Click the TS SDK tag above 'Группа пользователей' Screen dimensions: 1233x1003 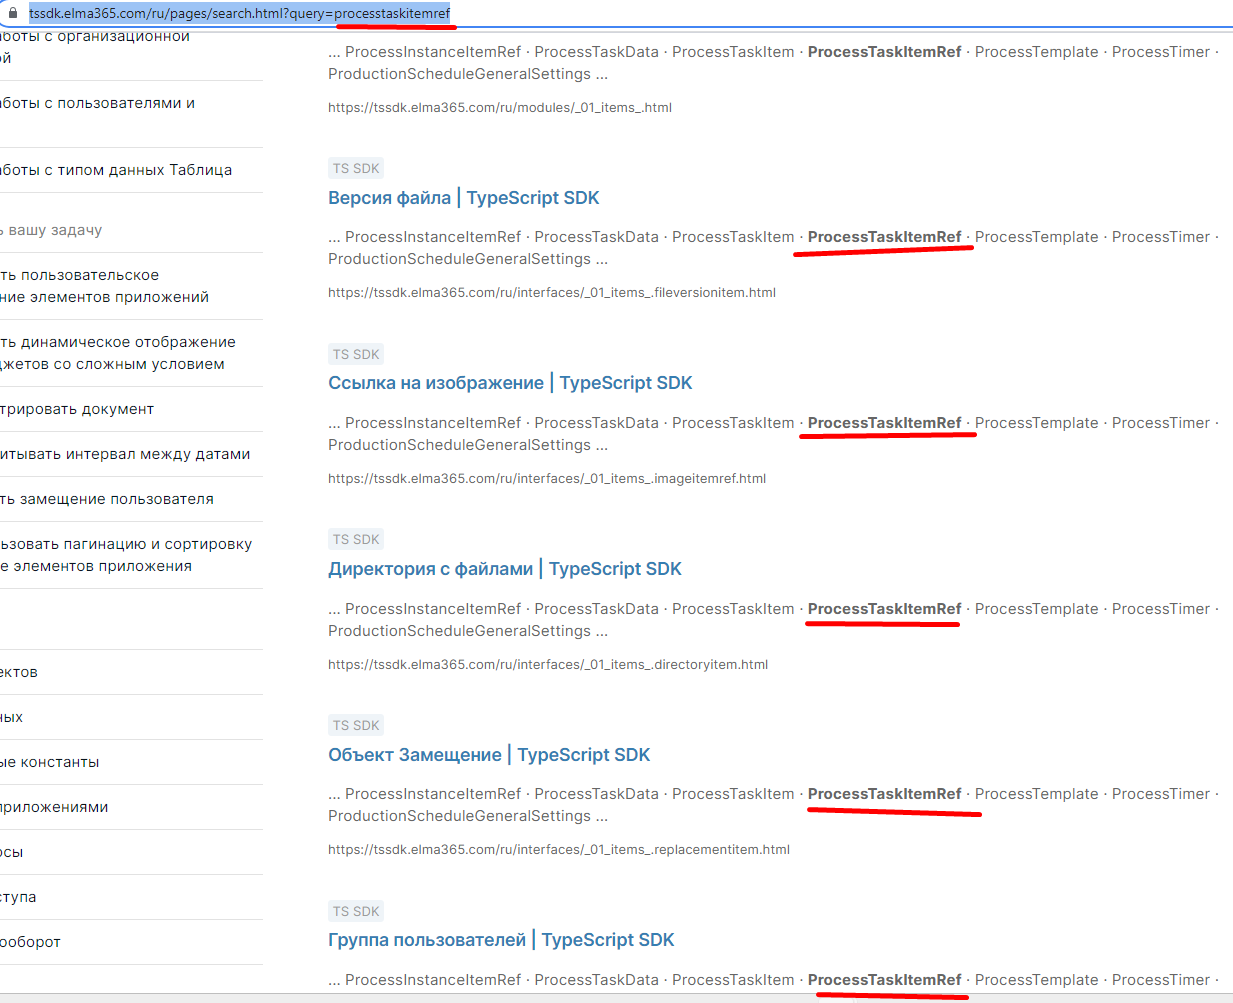pyautogui.click(x=356, y=911)
